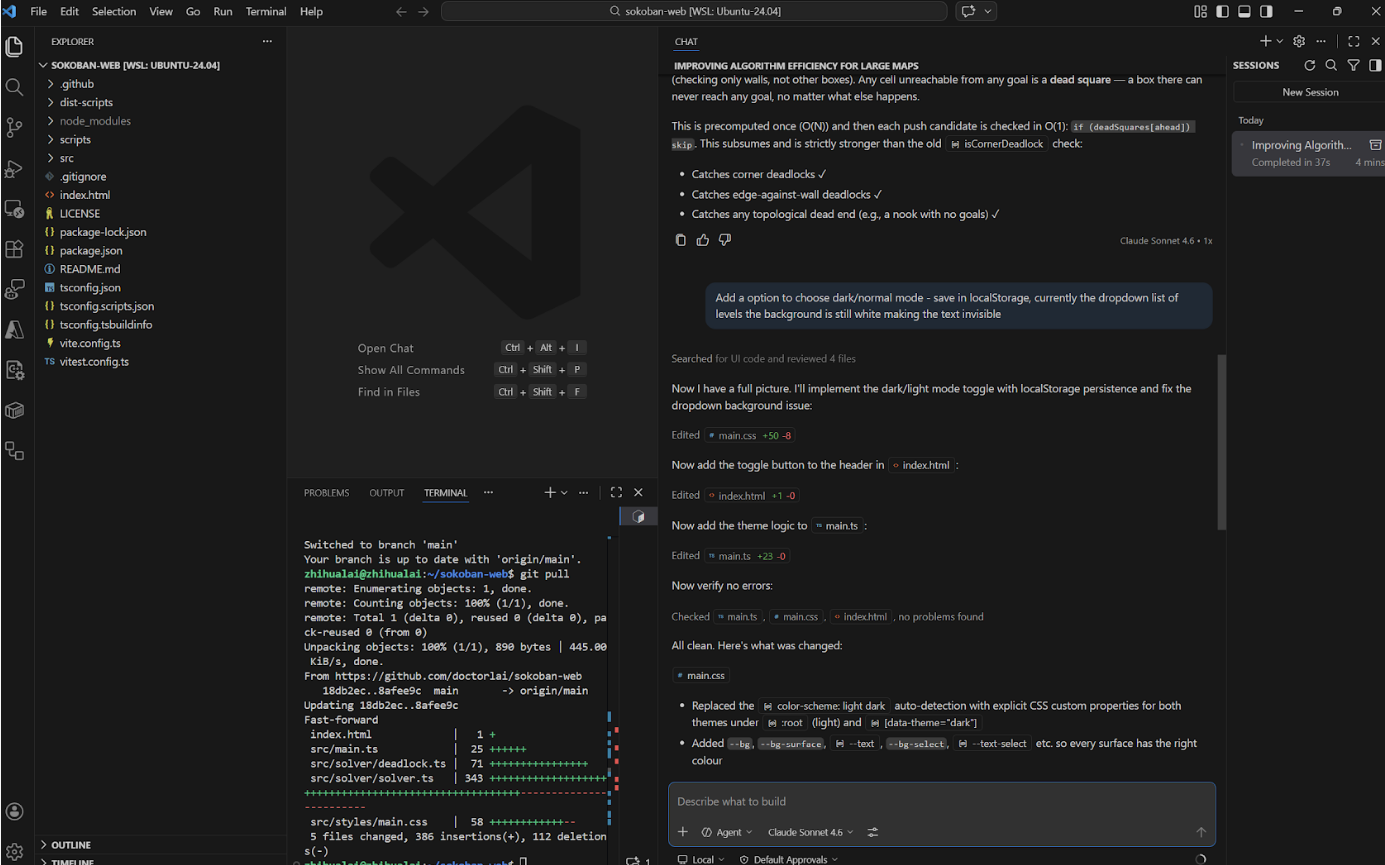Viewport: 1385px width, 865px height.
Task: Open the Improving Algorithm session
Action: click(1308, 153)
